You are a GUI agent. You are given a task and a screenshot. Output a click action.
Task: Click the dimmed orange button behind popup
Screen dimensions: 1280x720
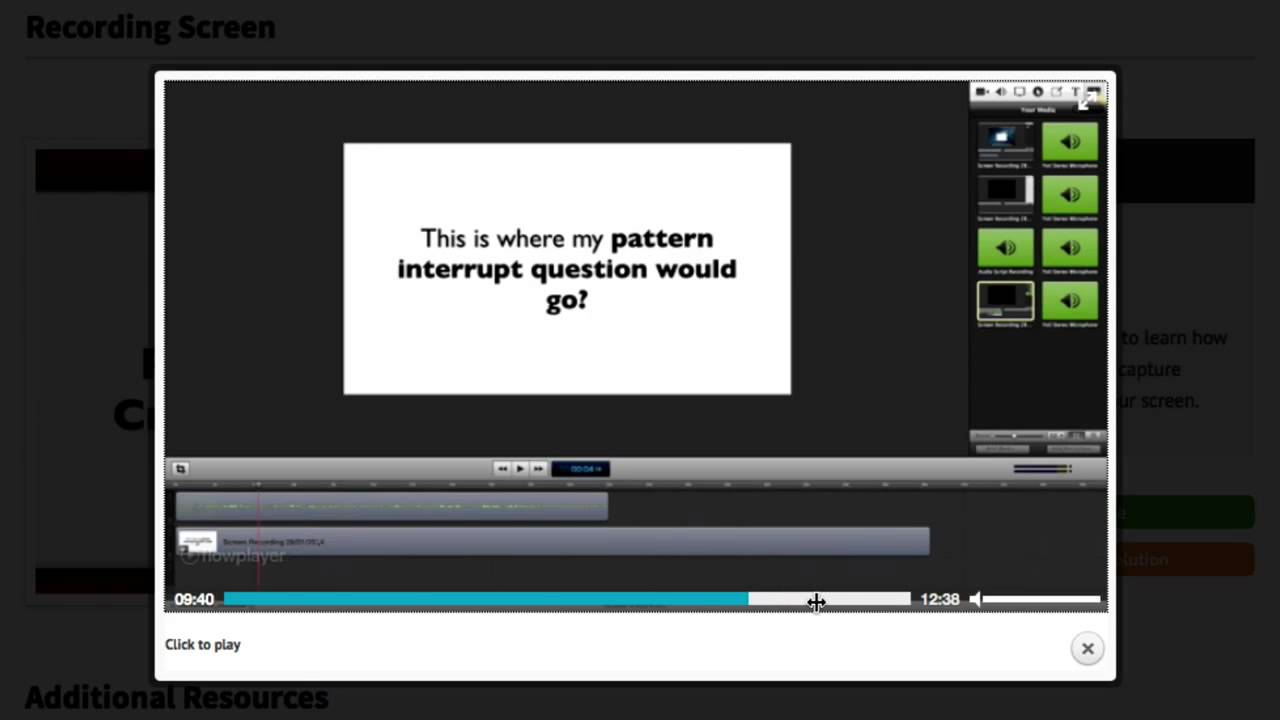pos(1185,560)
